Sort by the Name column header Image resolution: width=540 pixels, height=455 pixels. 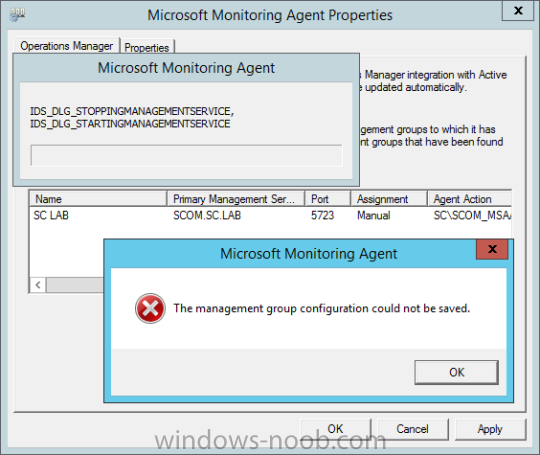pyautogui.click(x=98, y=199)
